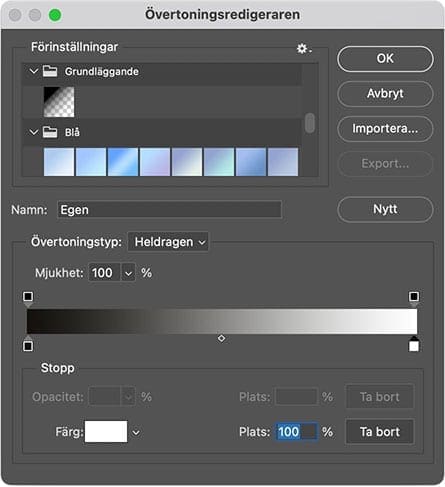This screenshot has height=487, width=445.
Task: Collapse the Grundläggande preset group
Action: [34, 71]
